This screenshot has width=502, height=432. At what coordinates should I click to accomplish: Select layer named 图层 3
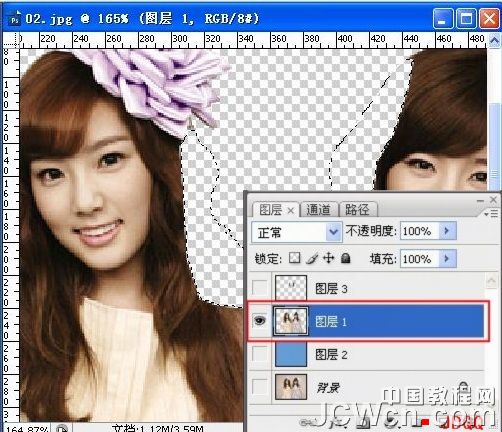tap(331, 289)
